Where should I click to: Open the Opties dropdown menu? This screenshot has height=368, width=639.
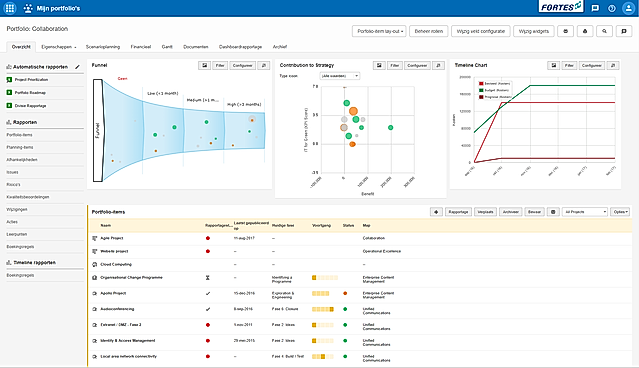(620, 212)
